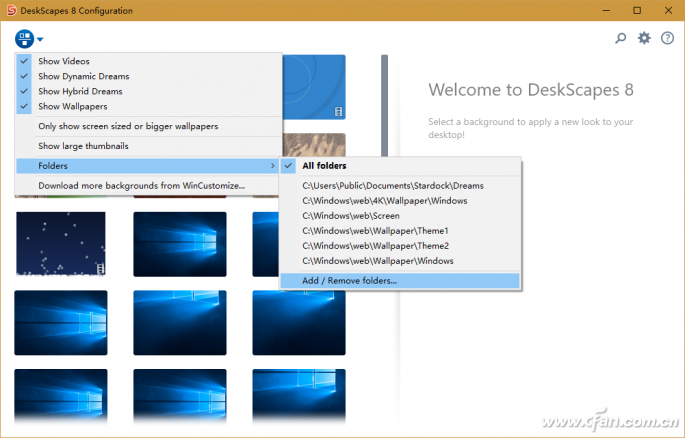This screenshot has height=438, width=685.
Task: Click the Welcome to DeskScapes 8 heading
Action: (x=531, y=90)
